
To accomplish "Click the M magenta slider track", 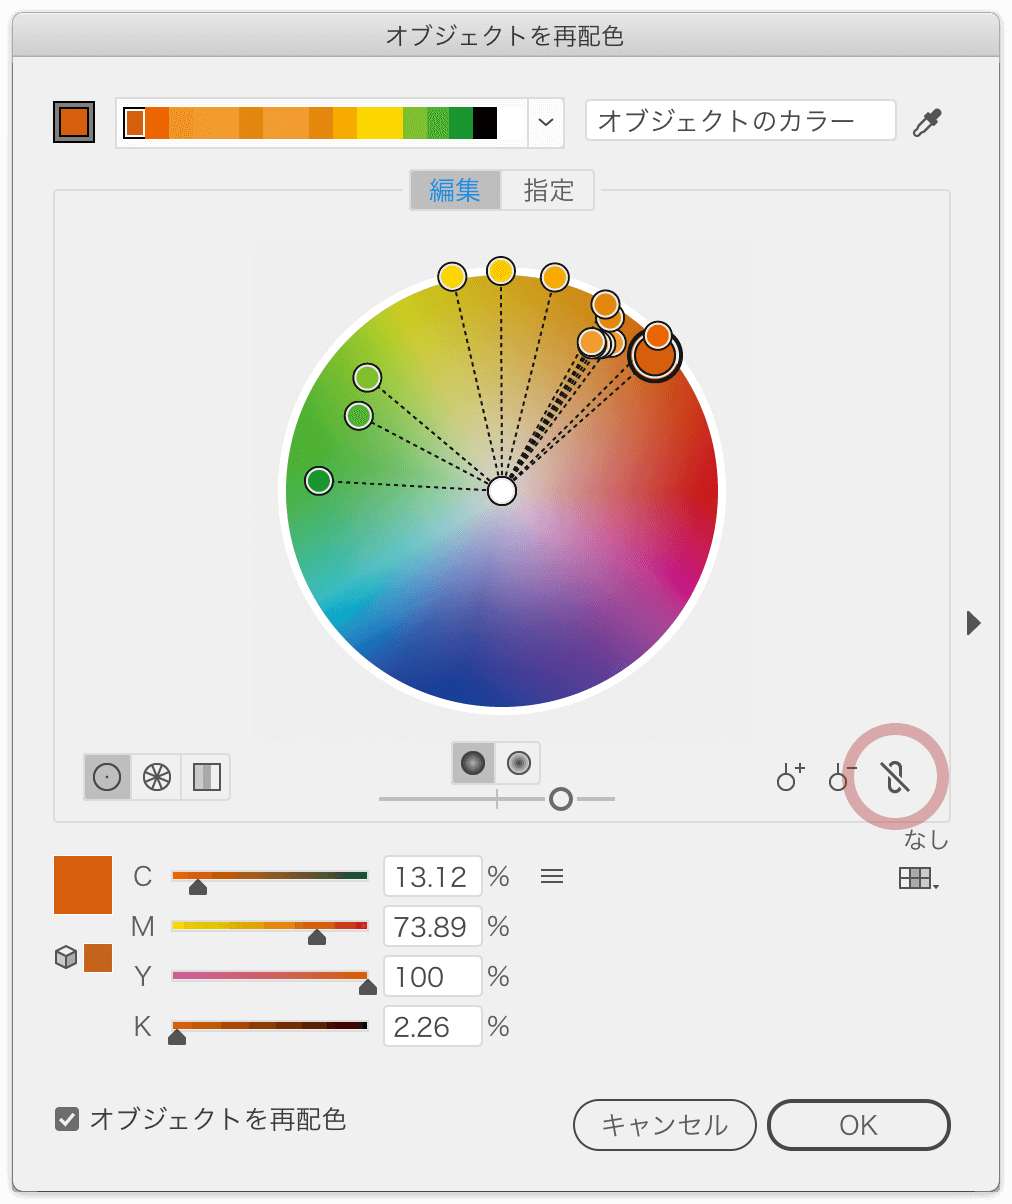I will 270,926.
